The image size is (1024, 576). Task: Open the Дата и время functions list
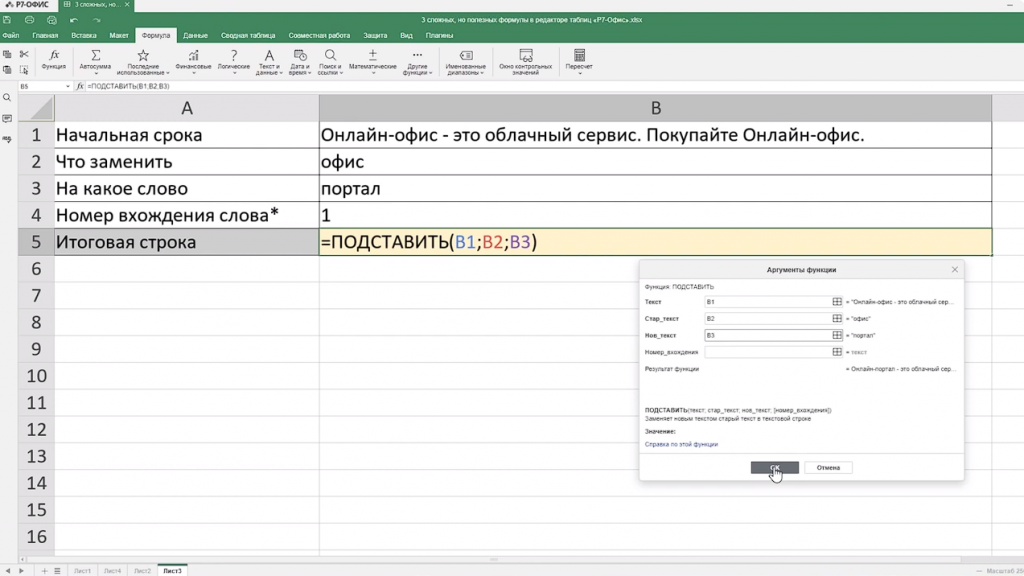click(x=300, y=61)
